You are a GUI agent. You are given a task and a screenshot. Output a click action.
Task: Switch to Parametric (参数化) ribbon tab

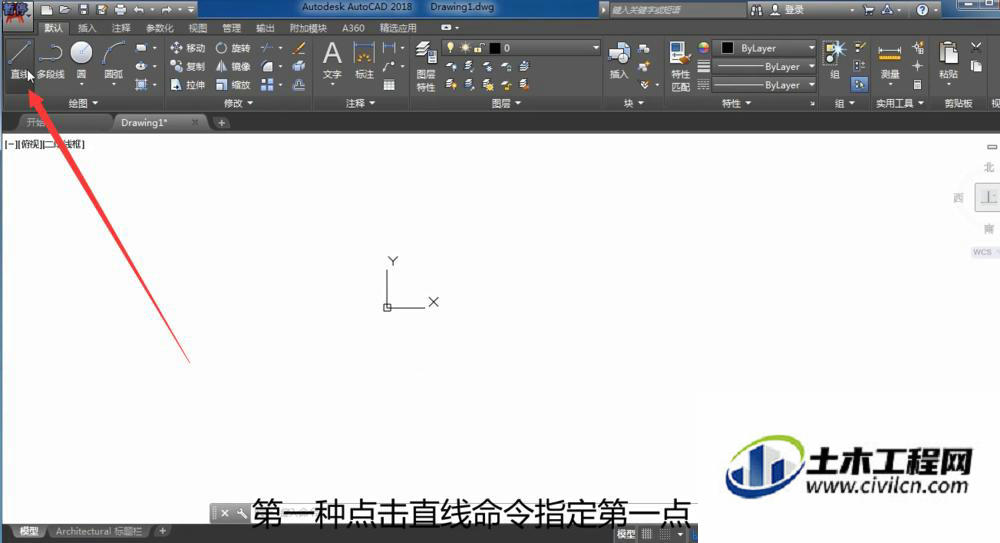[x=159, y=28]
